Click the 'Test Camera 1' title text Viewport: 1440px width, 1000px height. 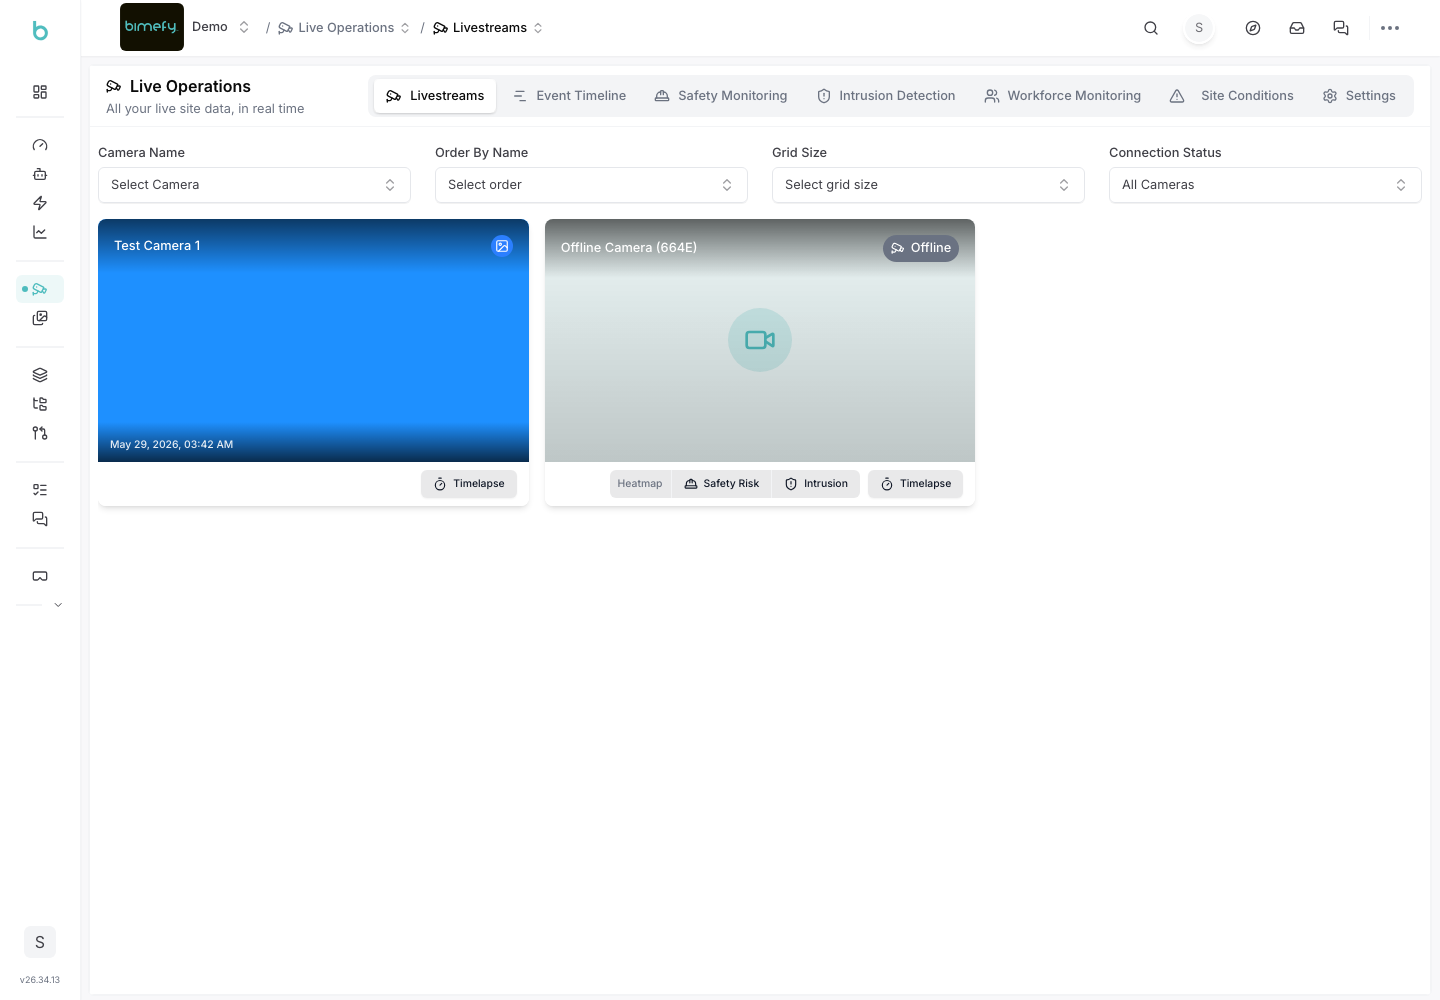coord(157,246)
